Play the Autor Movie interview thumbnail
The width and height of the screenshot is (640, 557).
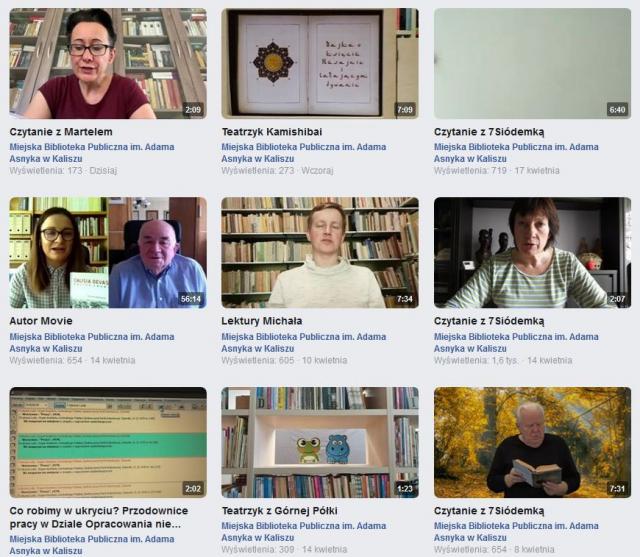108,253
